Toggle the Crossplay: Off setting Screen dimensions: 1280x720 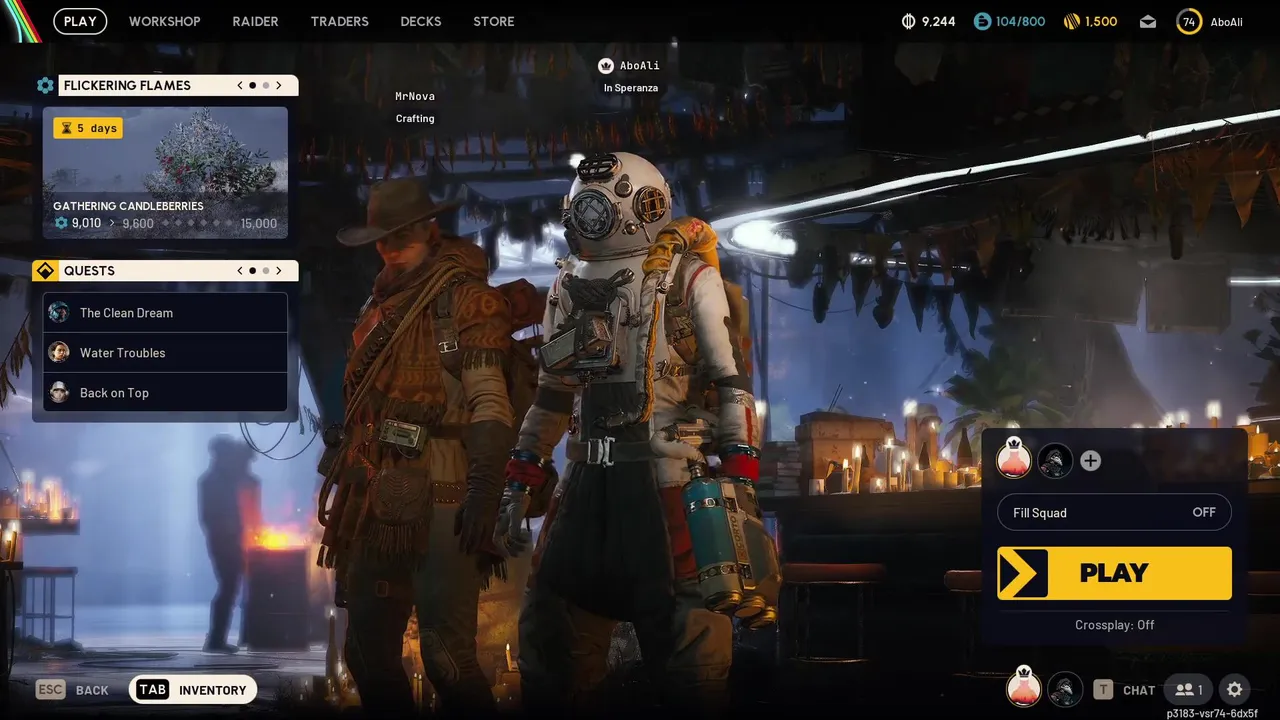click(x=1114, y=625)
